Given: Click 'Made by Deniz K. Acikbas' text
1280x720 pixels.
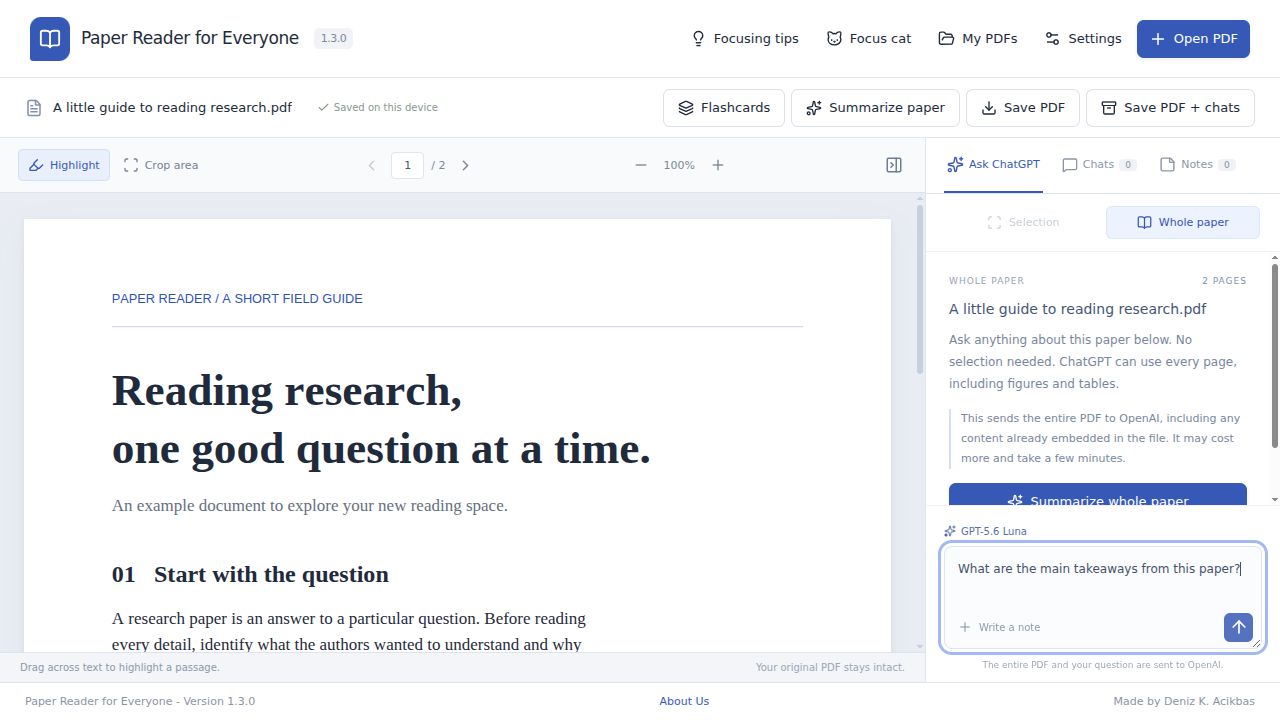Looking at the screenshot, I should (1184, 701).
